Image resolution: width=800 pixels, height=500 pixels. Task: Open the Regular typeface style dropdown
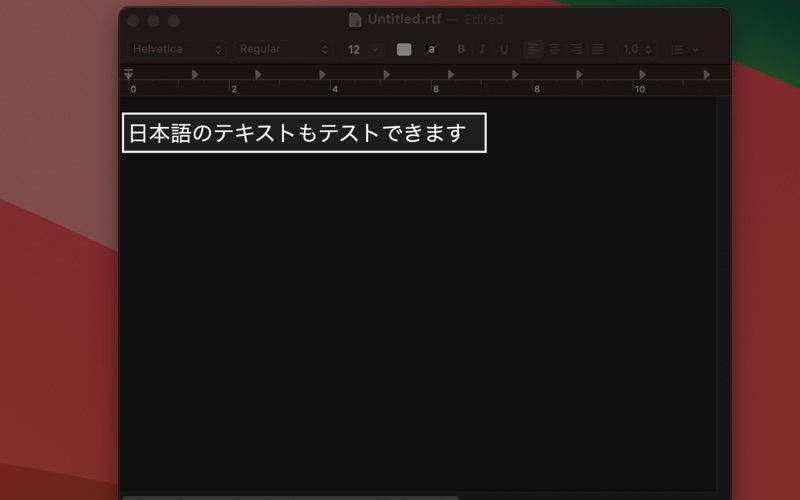click(x=284, y=49)
